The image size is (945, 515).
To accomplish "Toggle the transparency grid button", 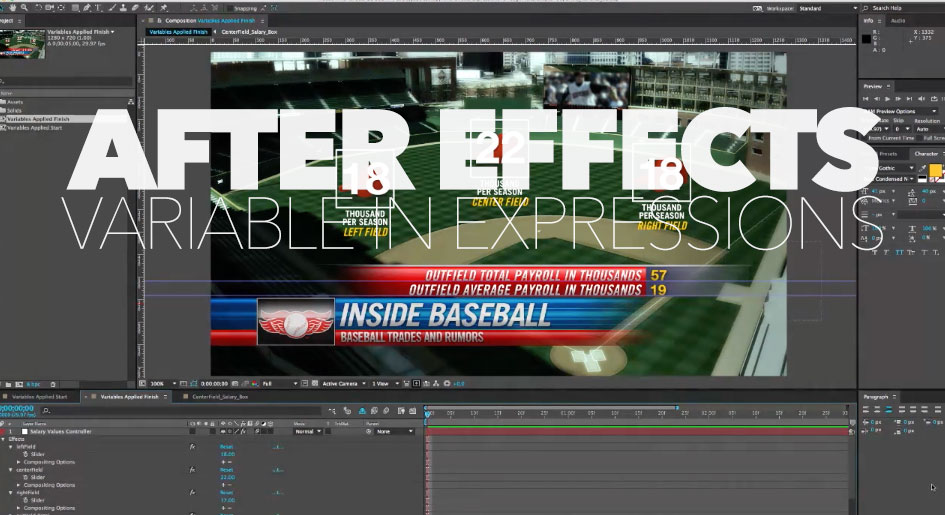I will (315, 384).
